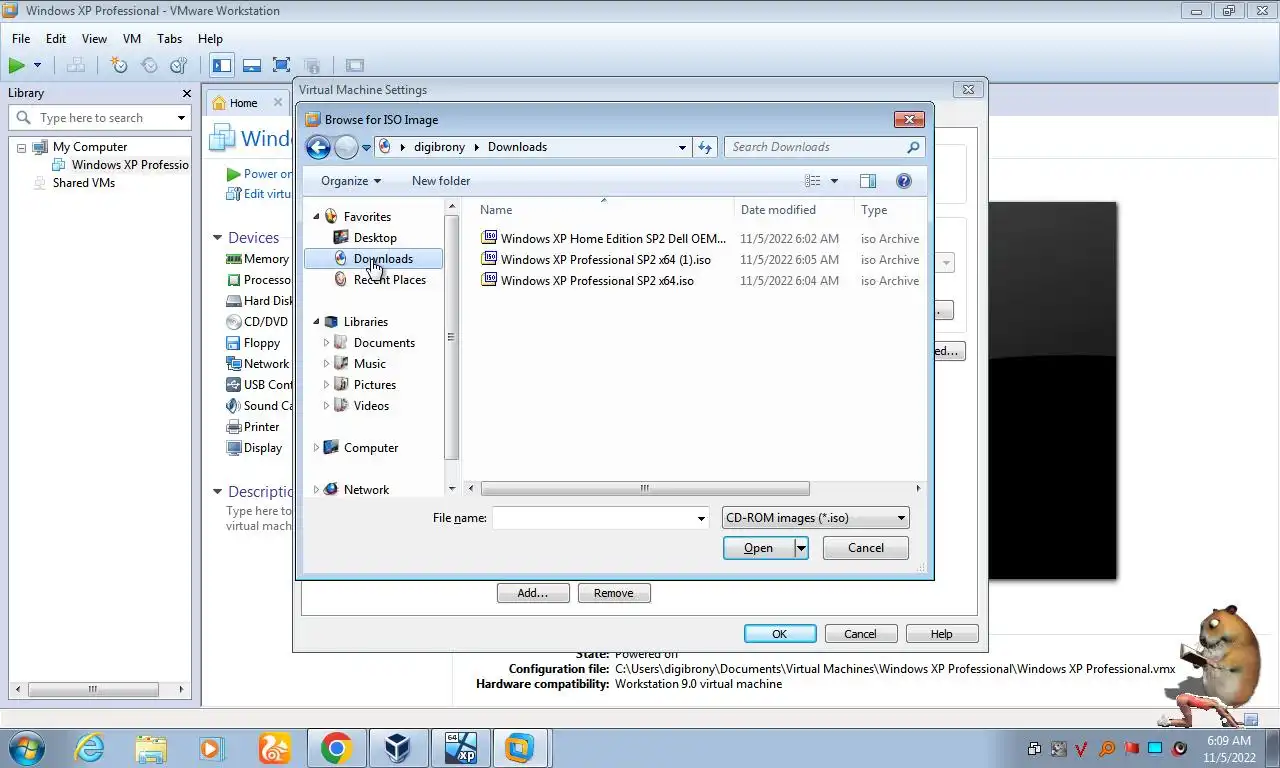
Task: Sort files by Date modified column
Action: coord(778,210)
